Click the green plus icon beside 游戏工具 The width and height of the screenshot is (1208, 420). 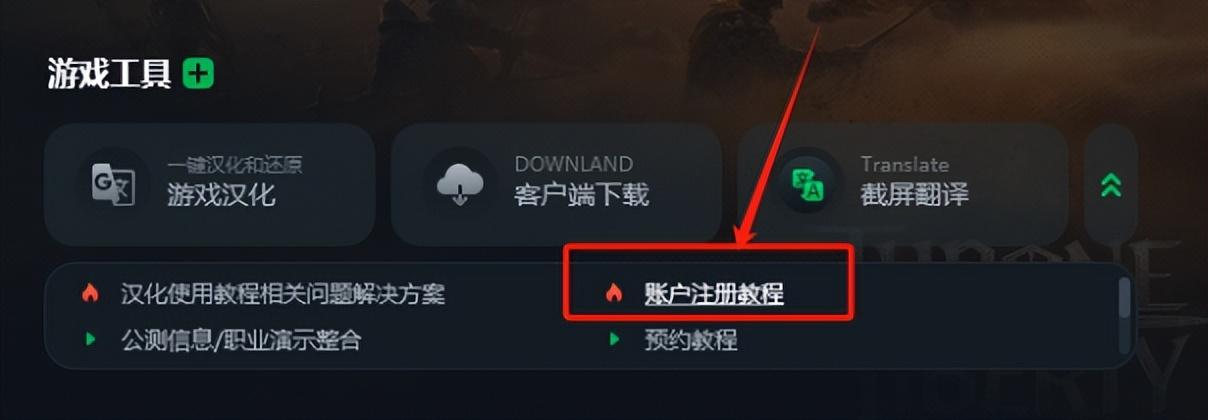pos(198,73)
